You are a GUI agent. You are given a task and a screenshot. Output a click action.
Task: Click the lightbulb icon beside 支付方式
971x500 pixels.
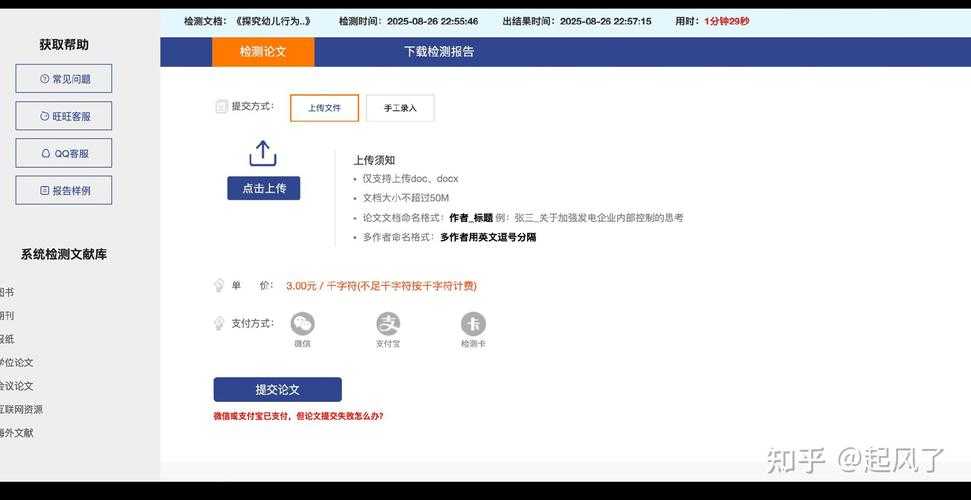coord(219,323)
